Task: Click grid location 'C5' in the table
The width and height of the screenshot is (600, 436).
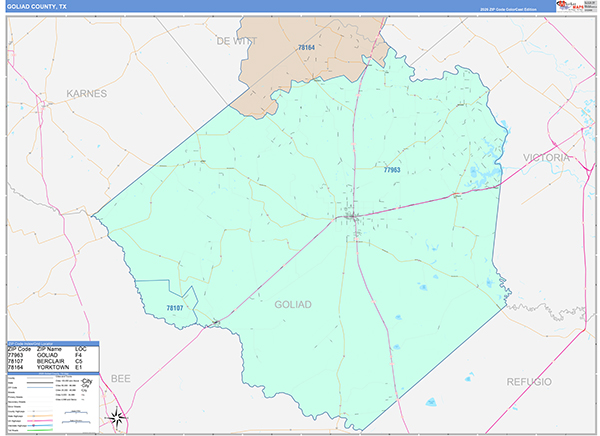Action: coord(78,361)
